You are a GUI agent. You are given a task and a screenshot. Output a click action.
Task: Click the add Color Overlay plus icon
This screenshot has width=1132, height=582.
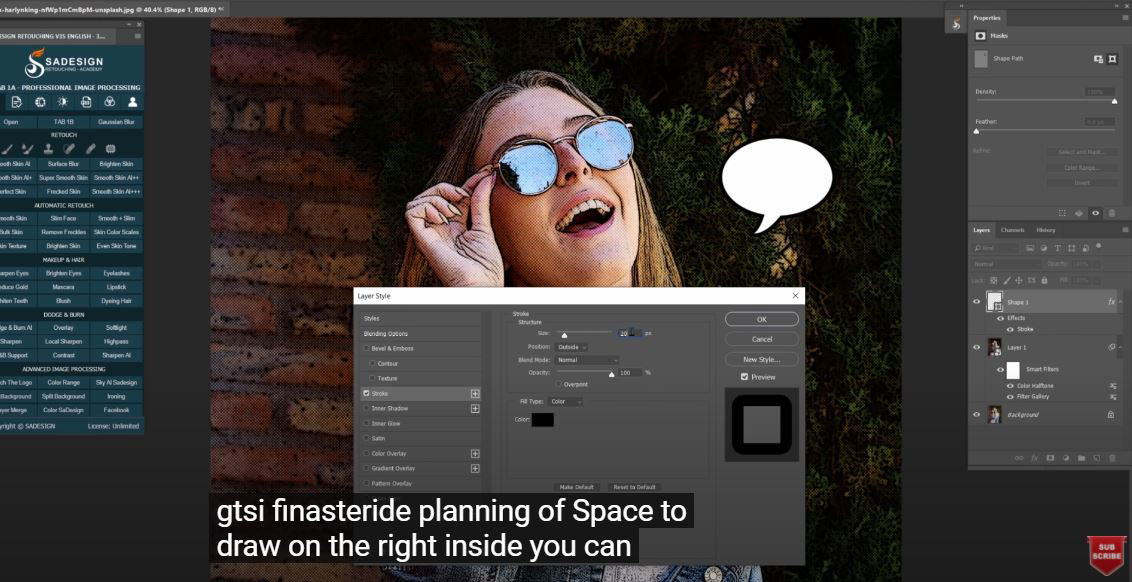pyautogui.click(x=475, y=454)
